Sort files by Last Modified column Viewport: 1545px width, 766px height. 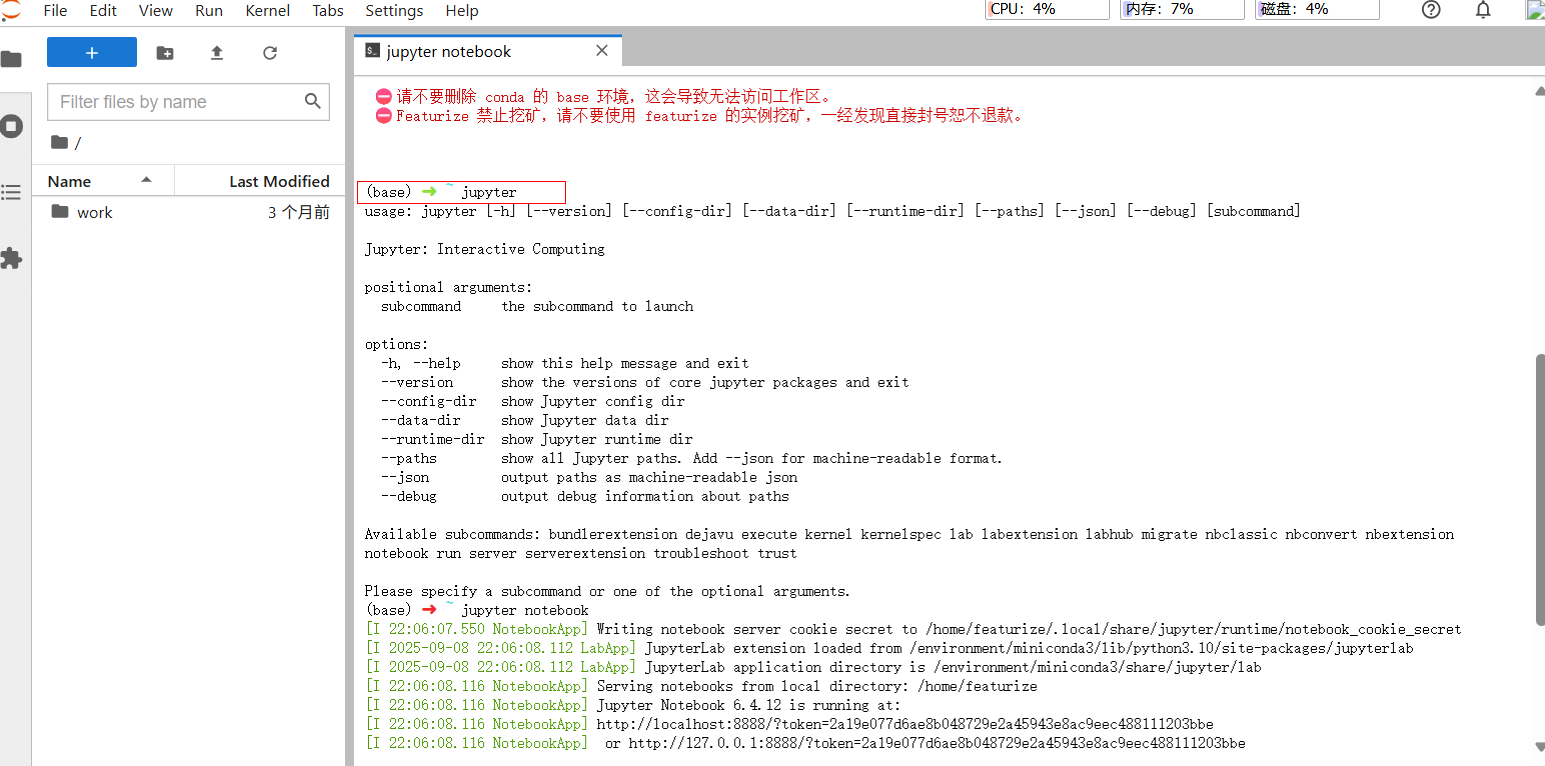260,181
